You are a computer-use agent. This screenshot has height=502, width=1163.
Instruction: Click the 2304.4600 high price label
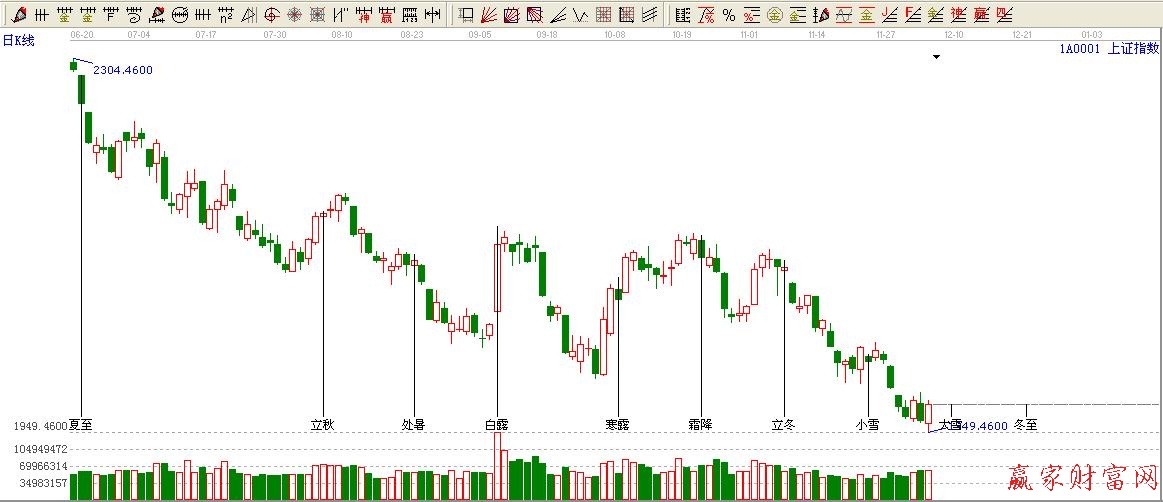122,70
